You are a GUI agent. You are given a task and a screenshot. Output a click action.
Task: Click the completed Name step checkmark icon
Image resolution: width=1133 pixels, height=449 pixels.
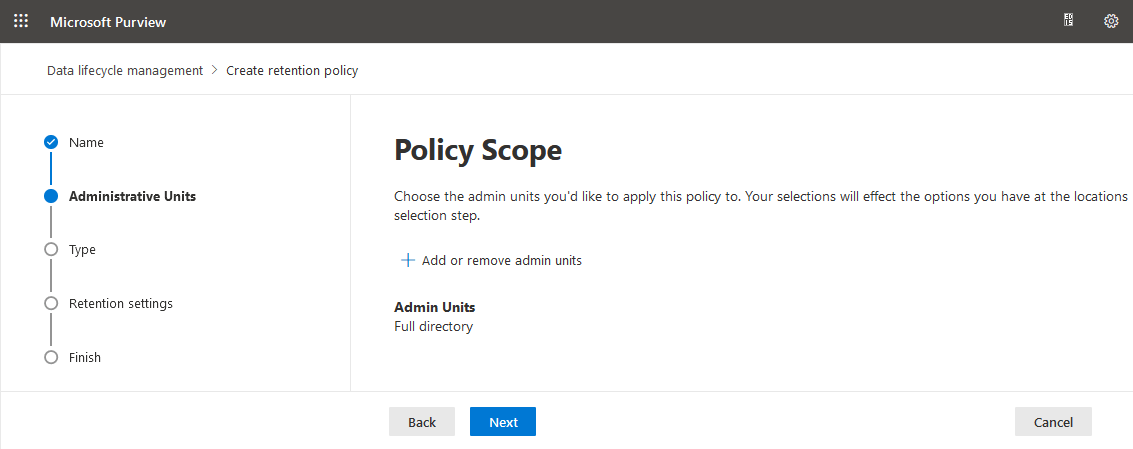(51, 142)
